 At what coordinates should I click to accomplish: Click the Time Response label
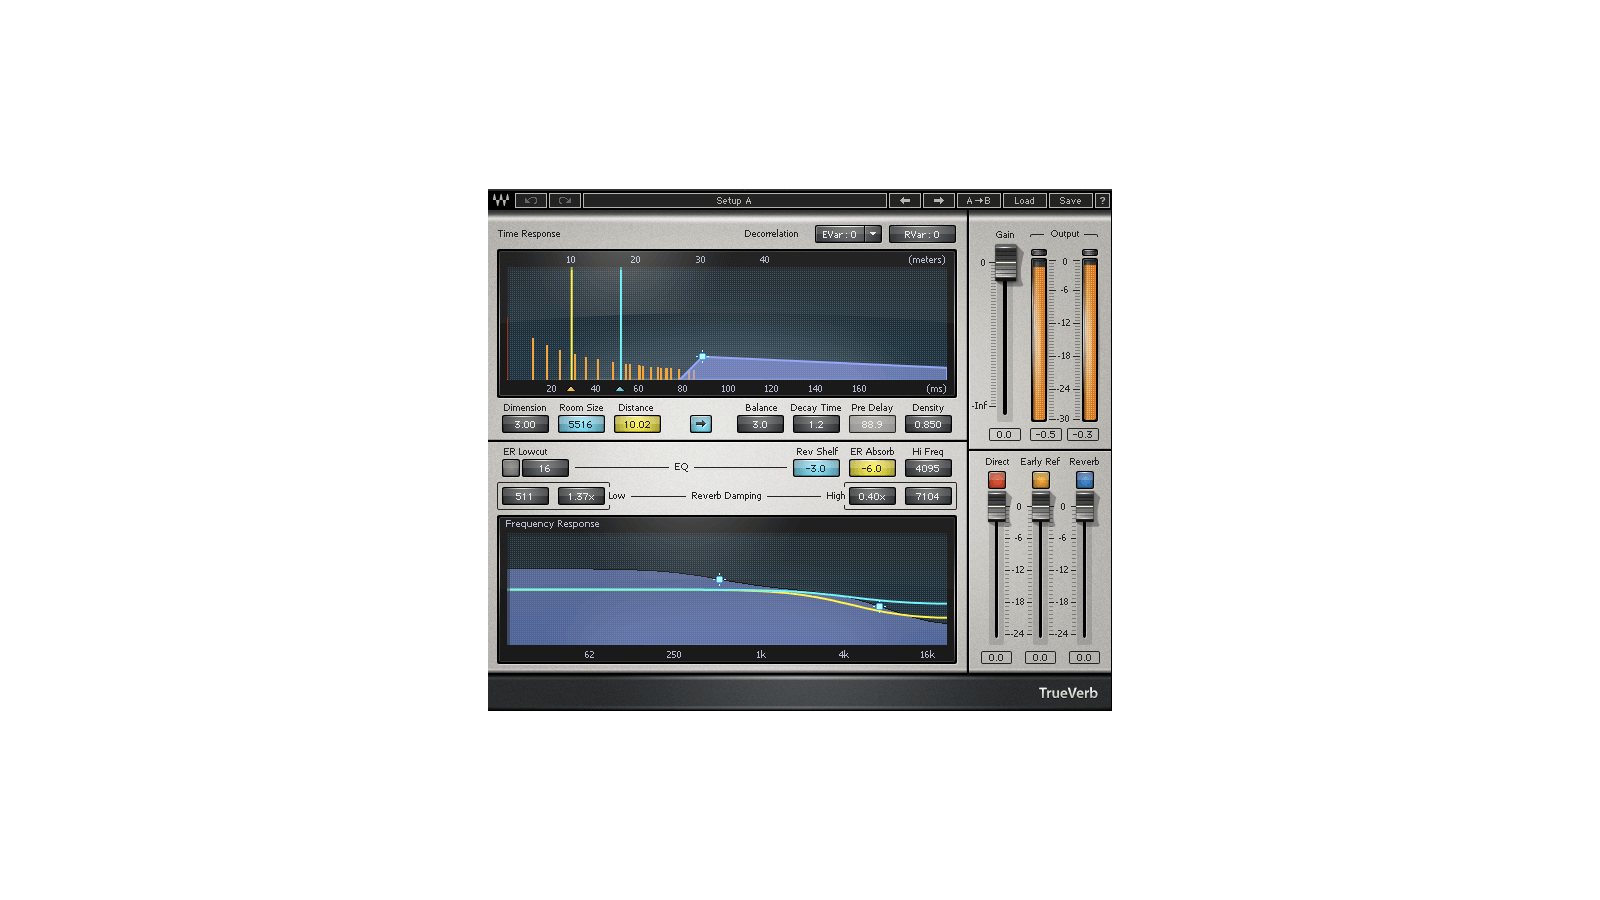[529, 234]
